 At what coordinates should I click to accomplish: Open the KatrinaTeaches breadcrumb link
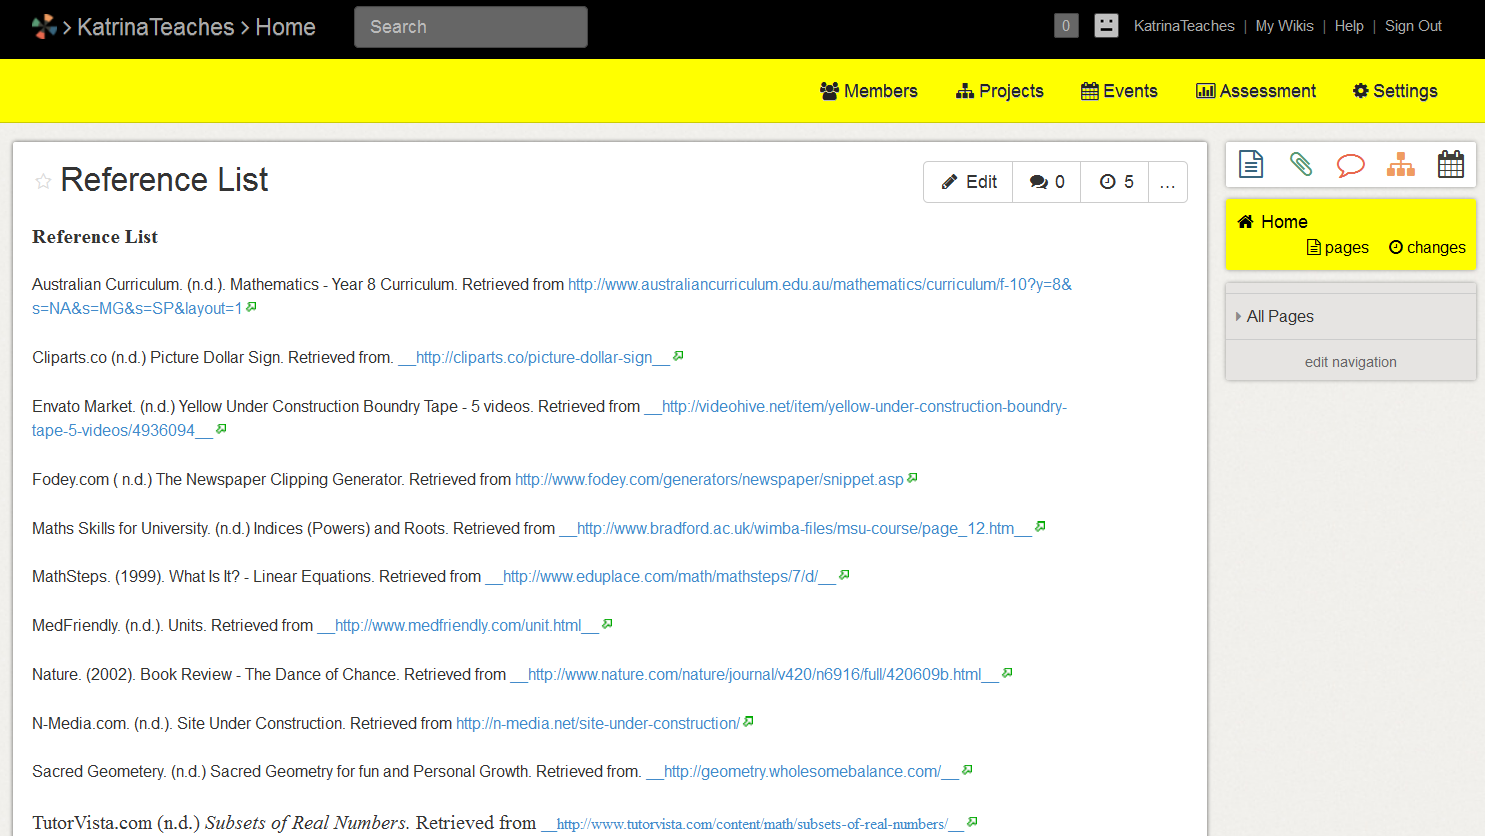click(155, 27)
